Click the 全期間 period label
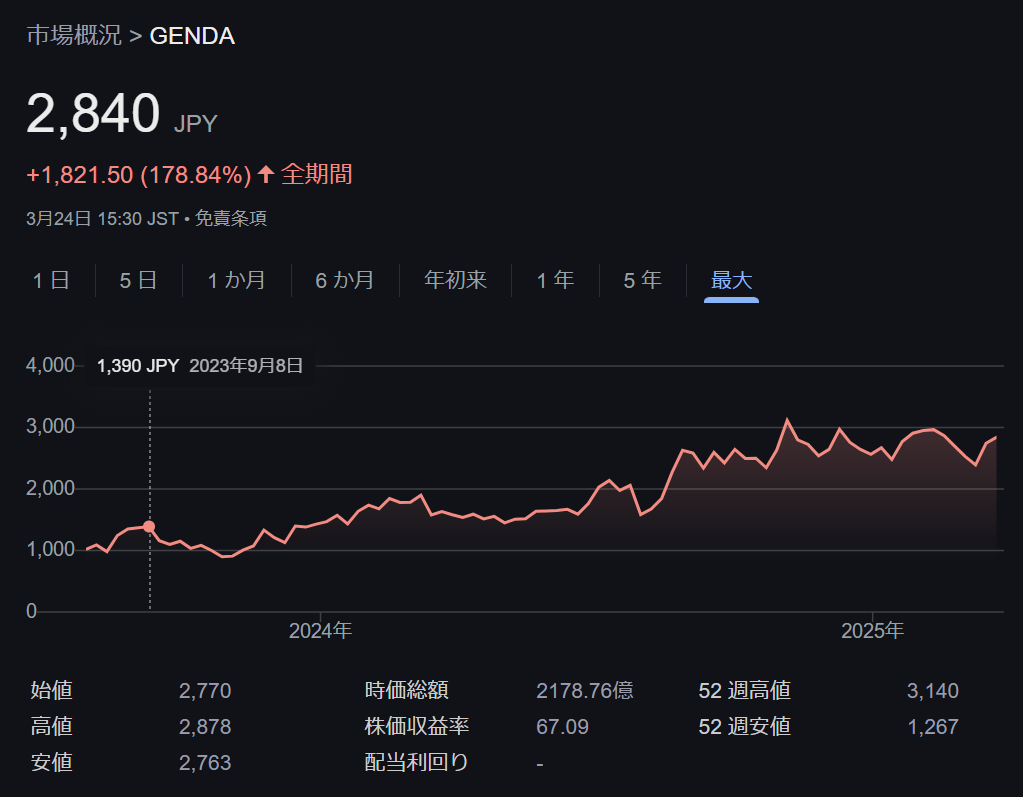This screenshot has height=797, width=1023. [x=316, y=174]
